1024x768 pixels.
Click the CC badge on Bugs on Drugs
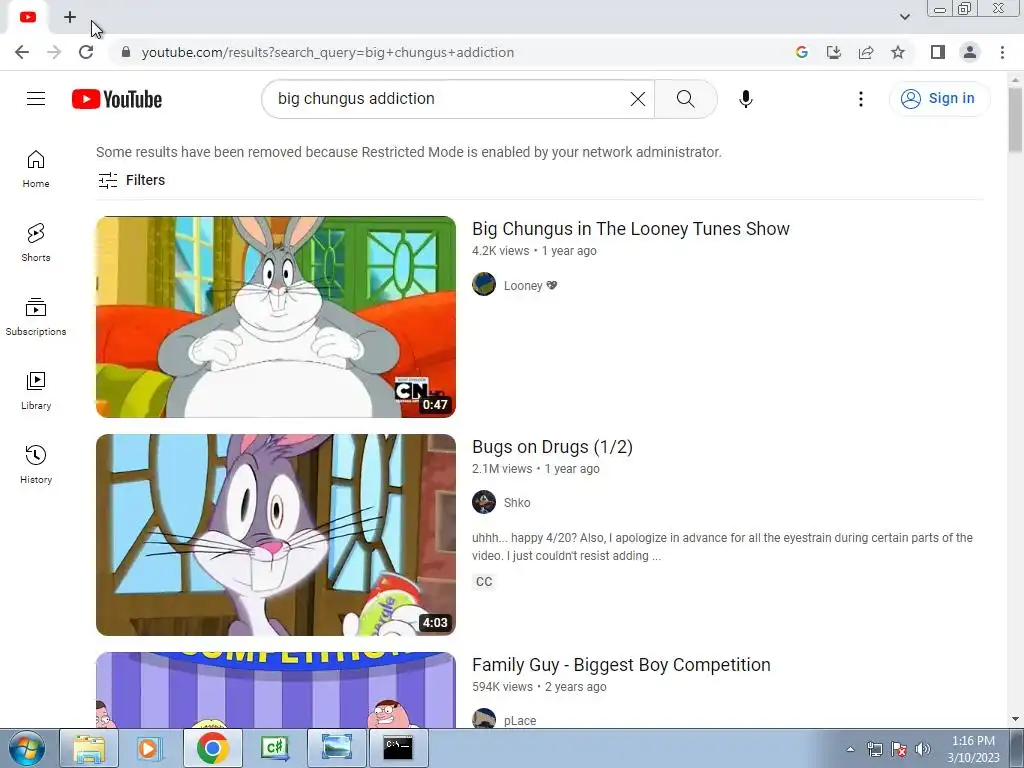point(484,581)
